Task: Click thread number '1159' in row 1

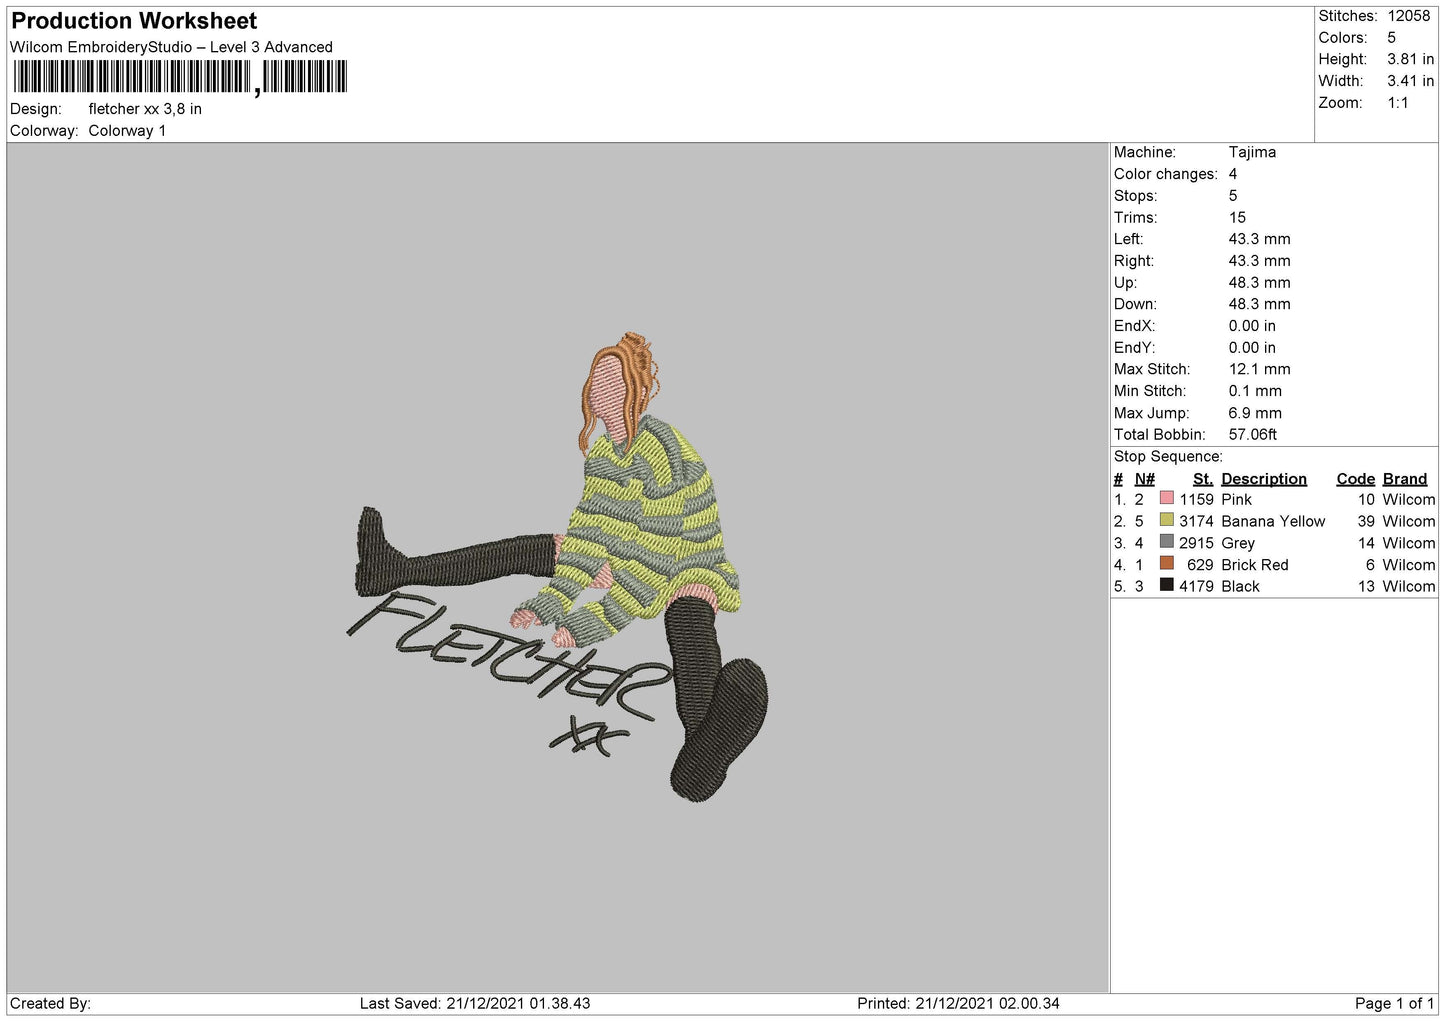Action: [1196, 499]
